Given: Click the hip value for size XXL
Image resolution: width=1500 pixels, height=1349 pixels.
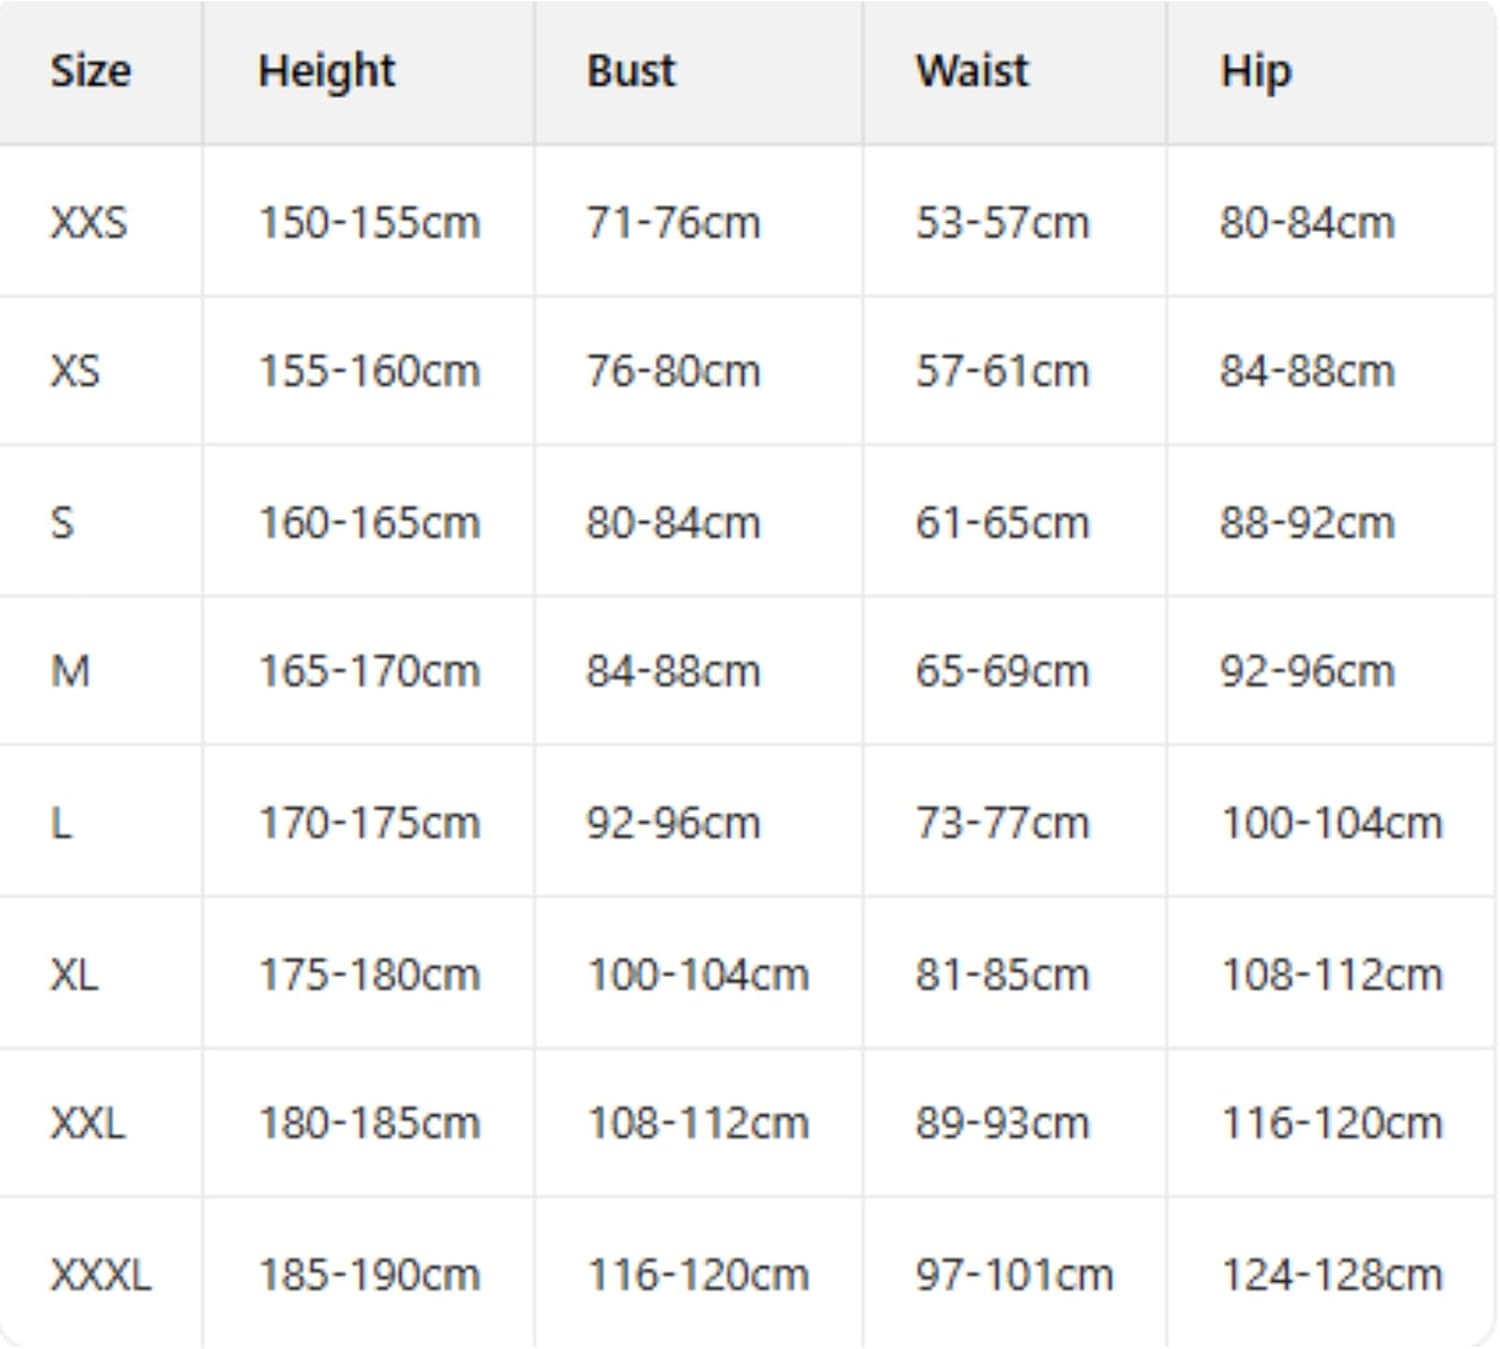Looking at the screenshot, I should click(1332, 1123).
